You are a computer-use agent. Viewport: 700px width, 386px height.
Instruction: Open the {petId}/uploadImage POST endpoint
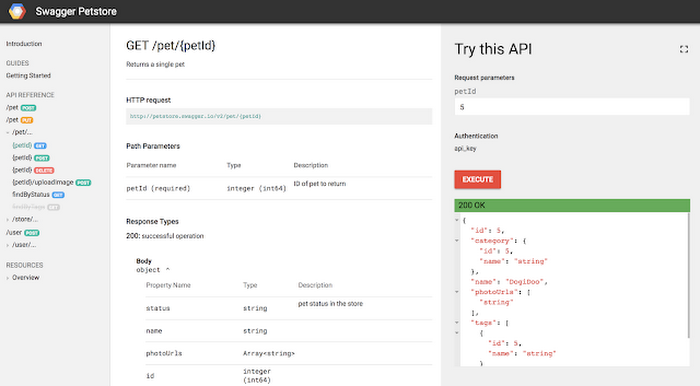52,182
